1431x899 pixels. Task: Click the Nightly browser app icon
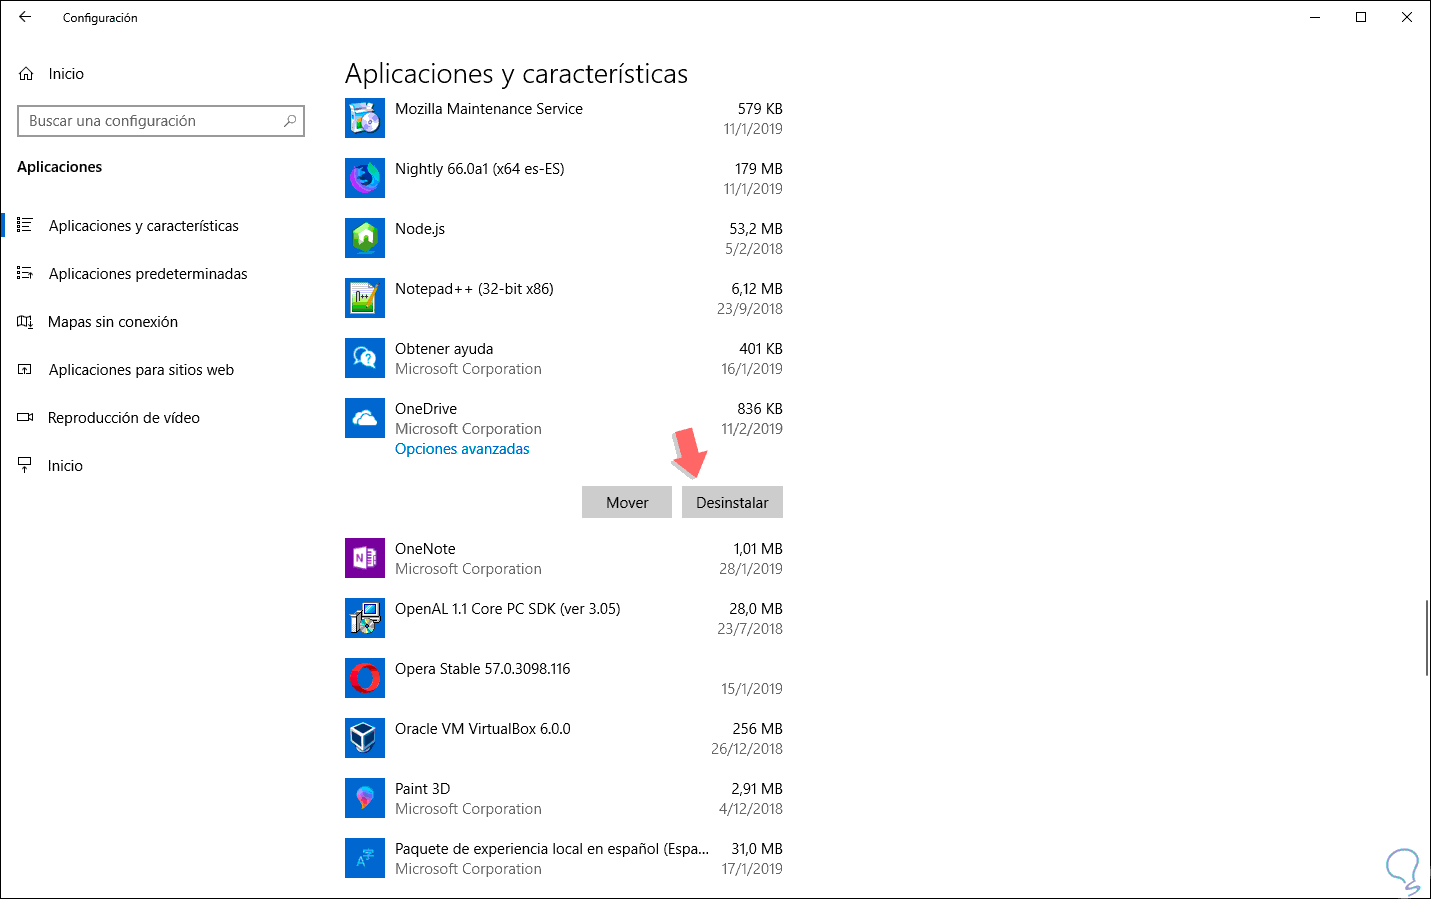pos(365,178)
